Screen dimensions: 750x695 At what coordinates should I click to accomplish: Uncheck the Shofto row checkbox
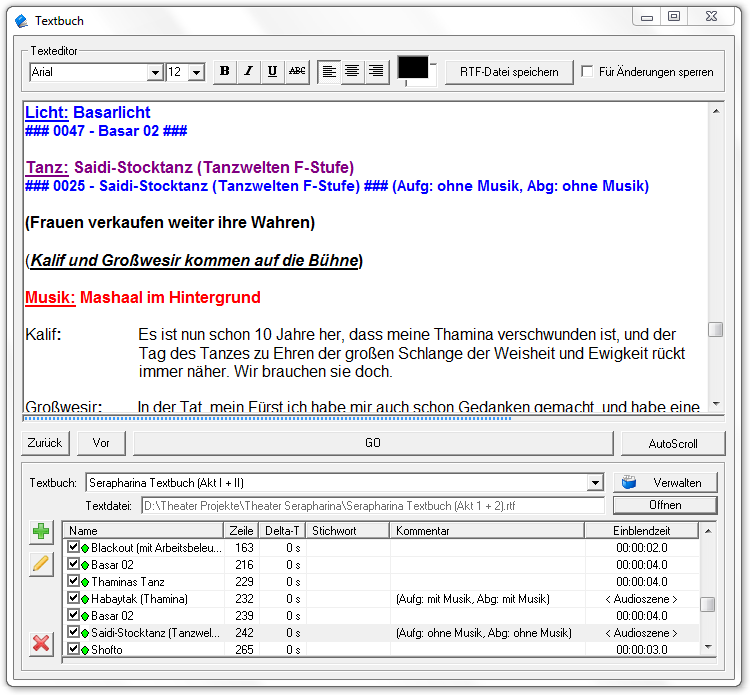(73, 650)
